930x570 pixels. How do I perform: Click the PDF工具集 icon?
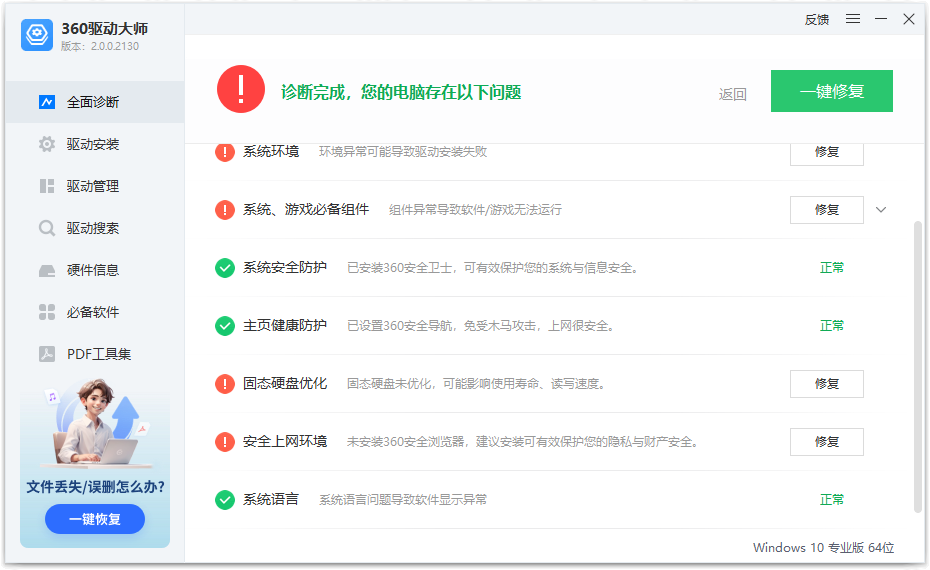(x=47, y=354)
